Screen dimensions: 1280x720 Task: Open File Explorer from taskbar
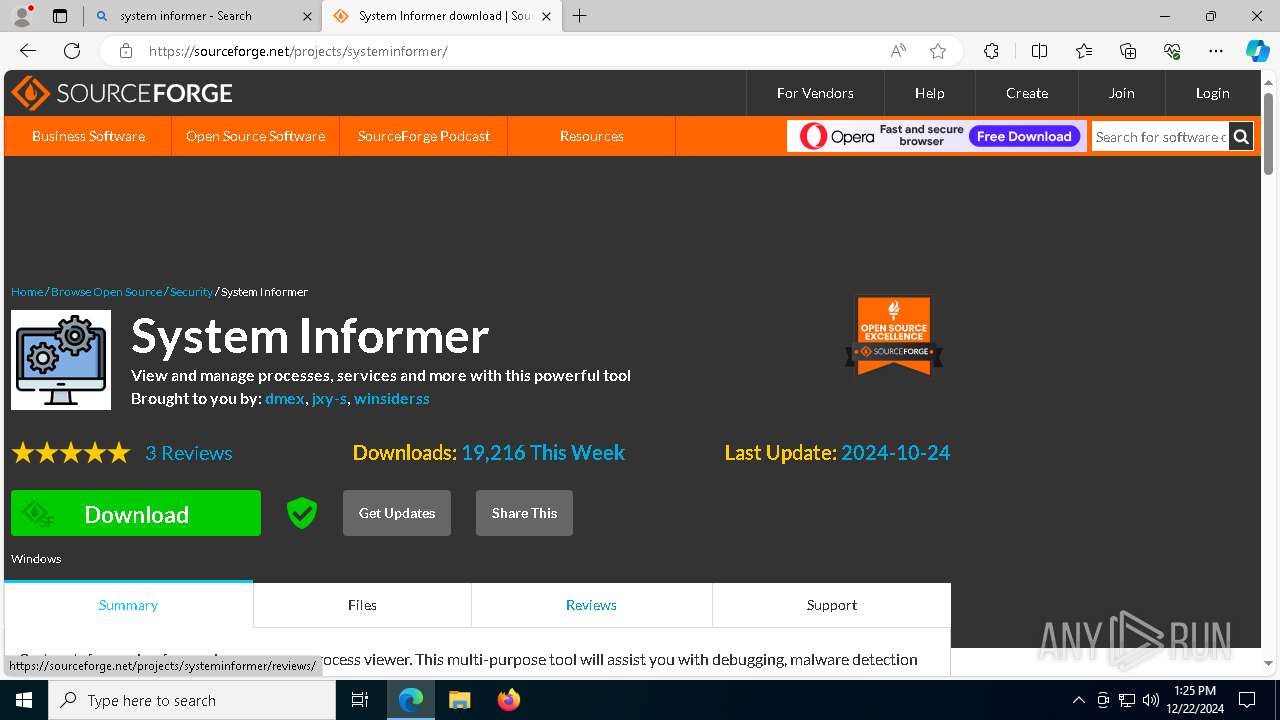pos(459,700)
